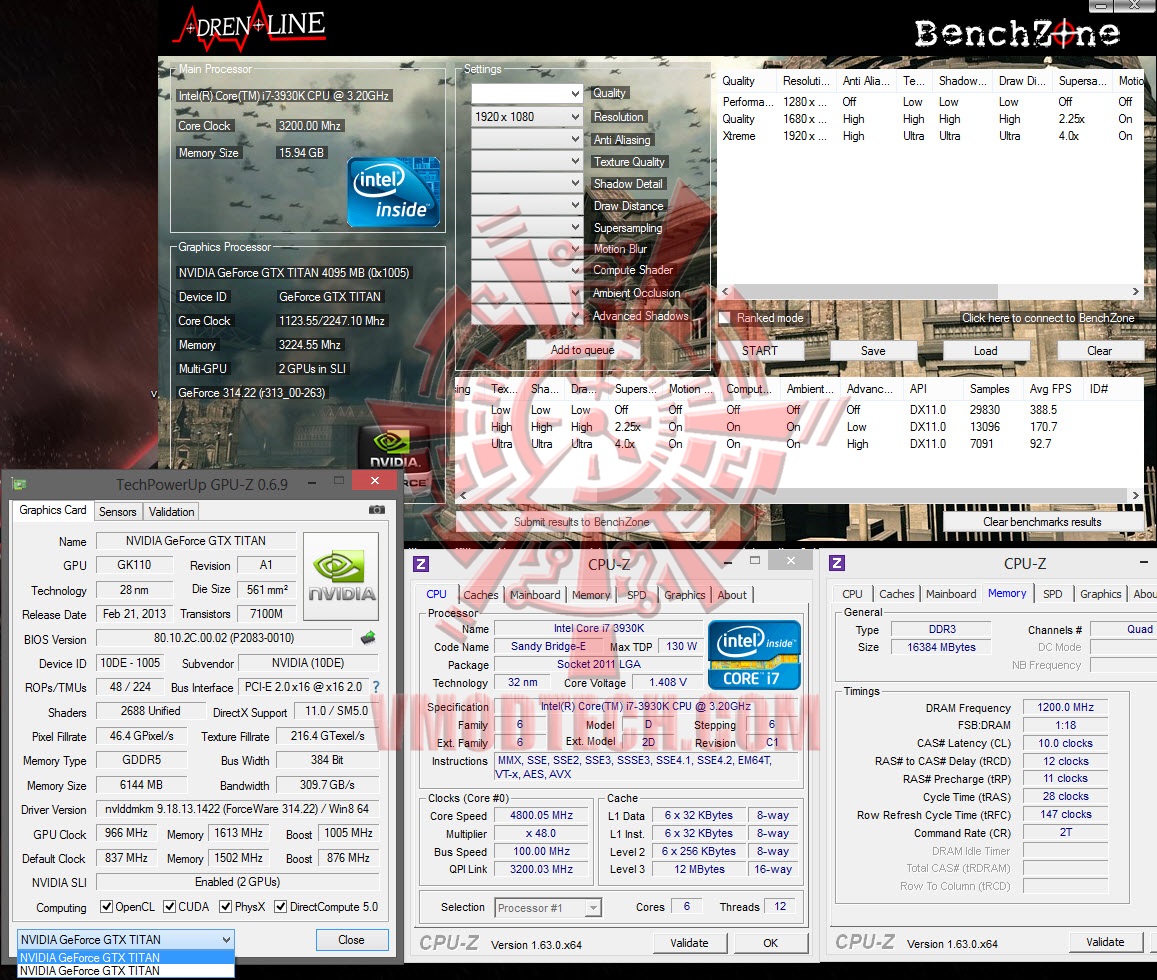
Task: Click the Intel inside logo in Main Processor
Action: pyautogui.click(x=394, y=191)
